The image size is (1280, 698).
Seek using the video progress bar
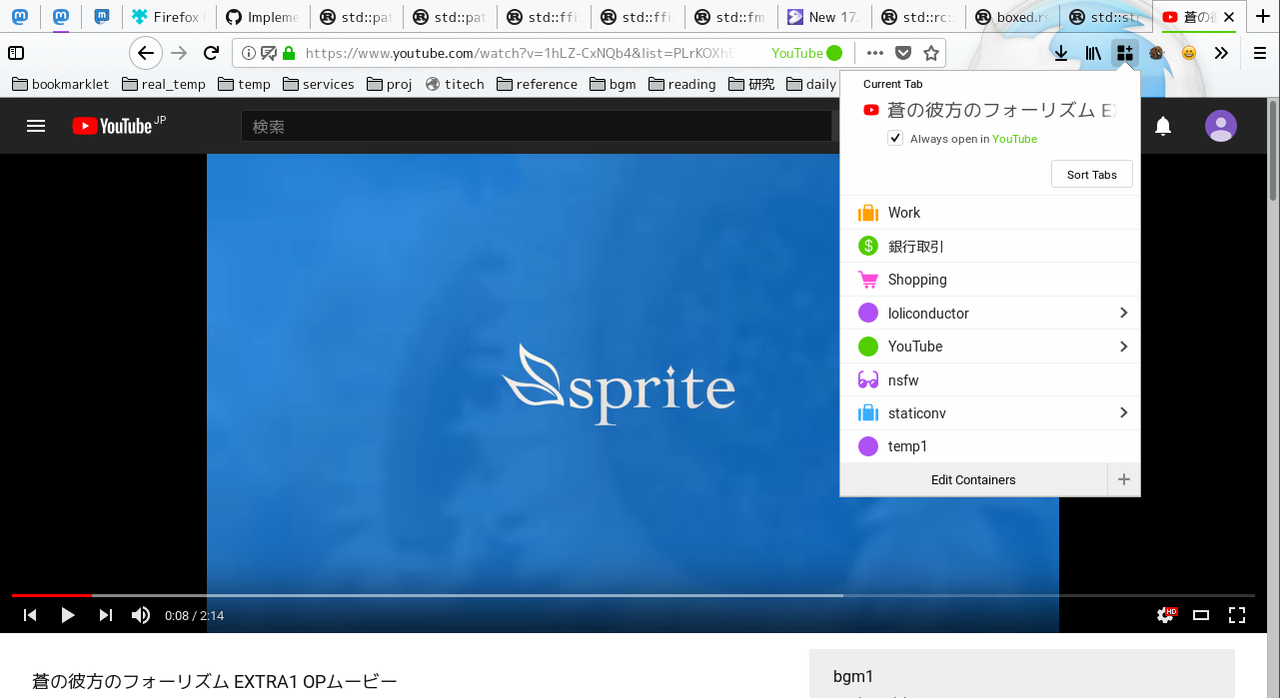coord(633,595)
